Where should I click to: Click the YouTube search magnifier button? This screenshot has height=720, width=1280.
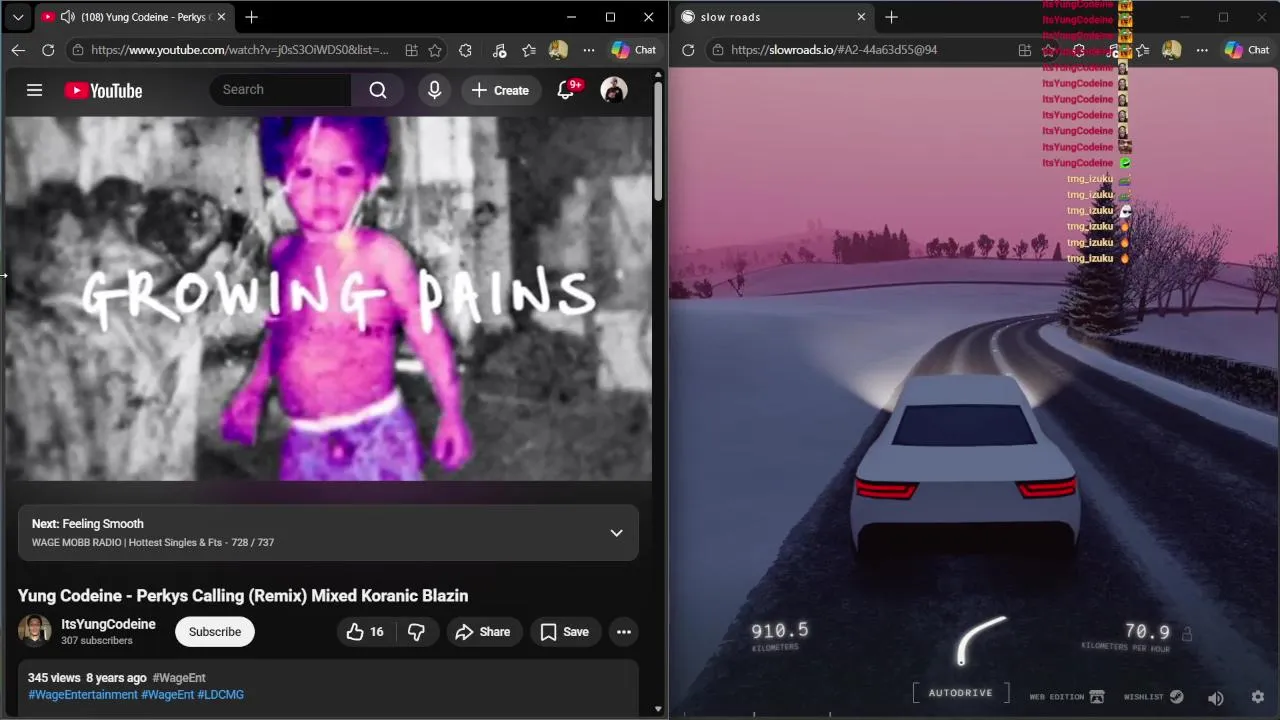(378, 90)
